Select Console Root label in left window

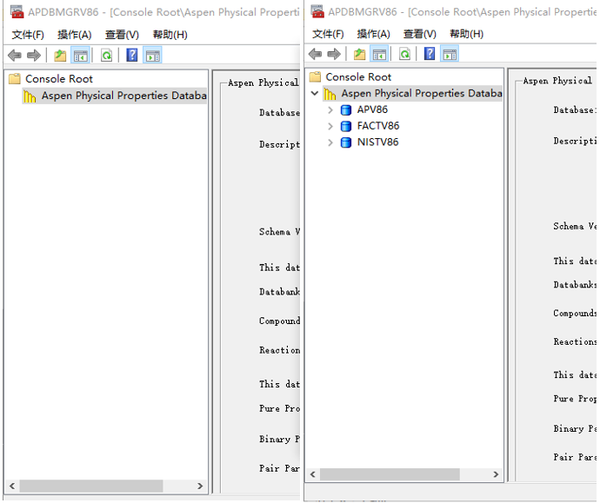pyautogui.click(x=59, y=79)
